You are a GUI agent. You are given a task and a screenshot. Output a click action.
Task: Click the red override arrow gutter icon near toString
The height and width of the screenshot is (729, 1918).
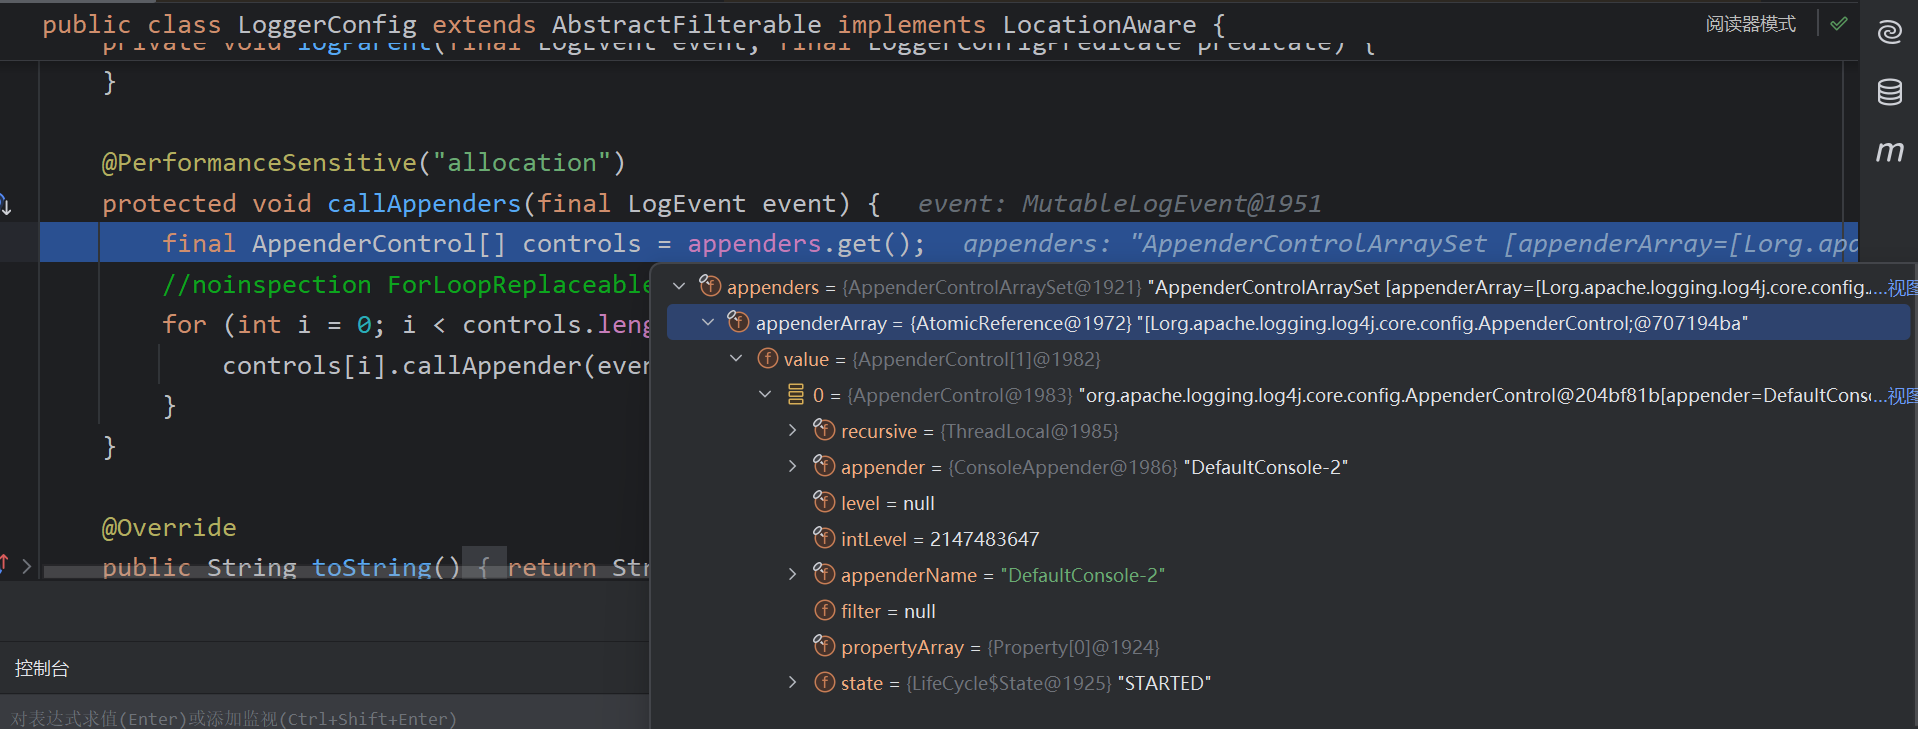pos(4,564)
